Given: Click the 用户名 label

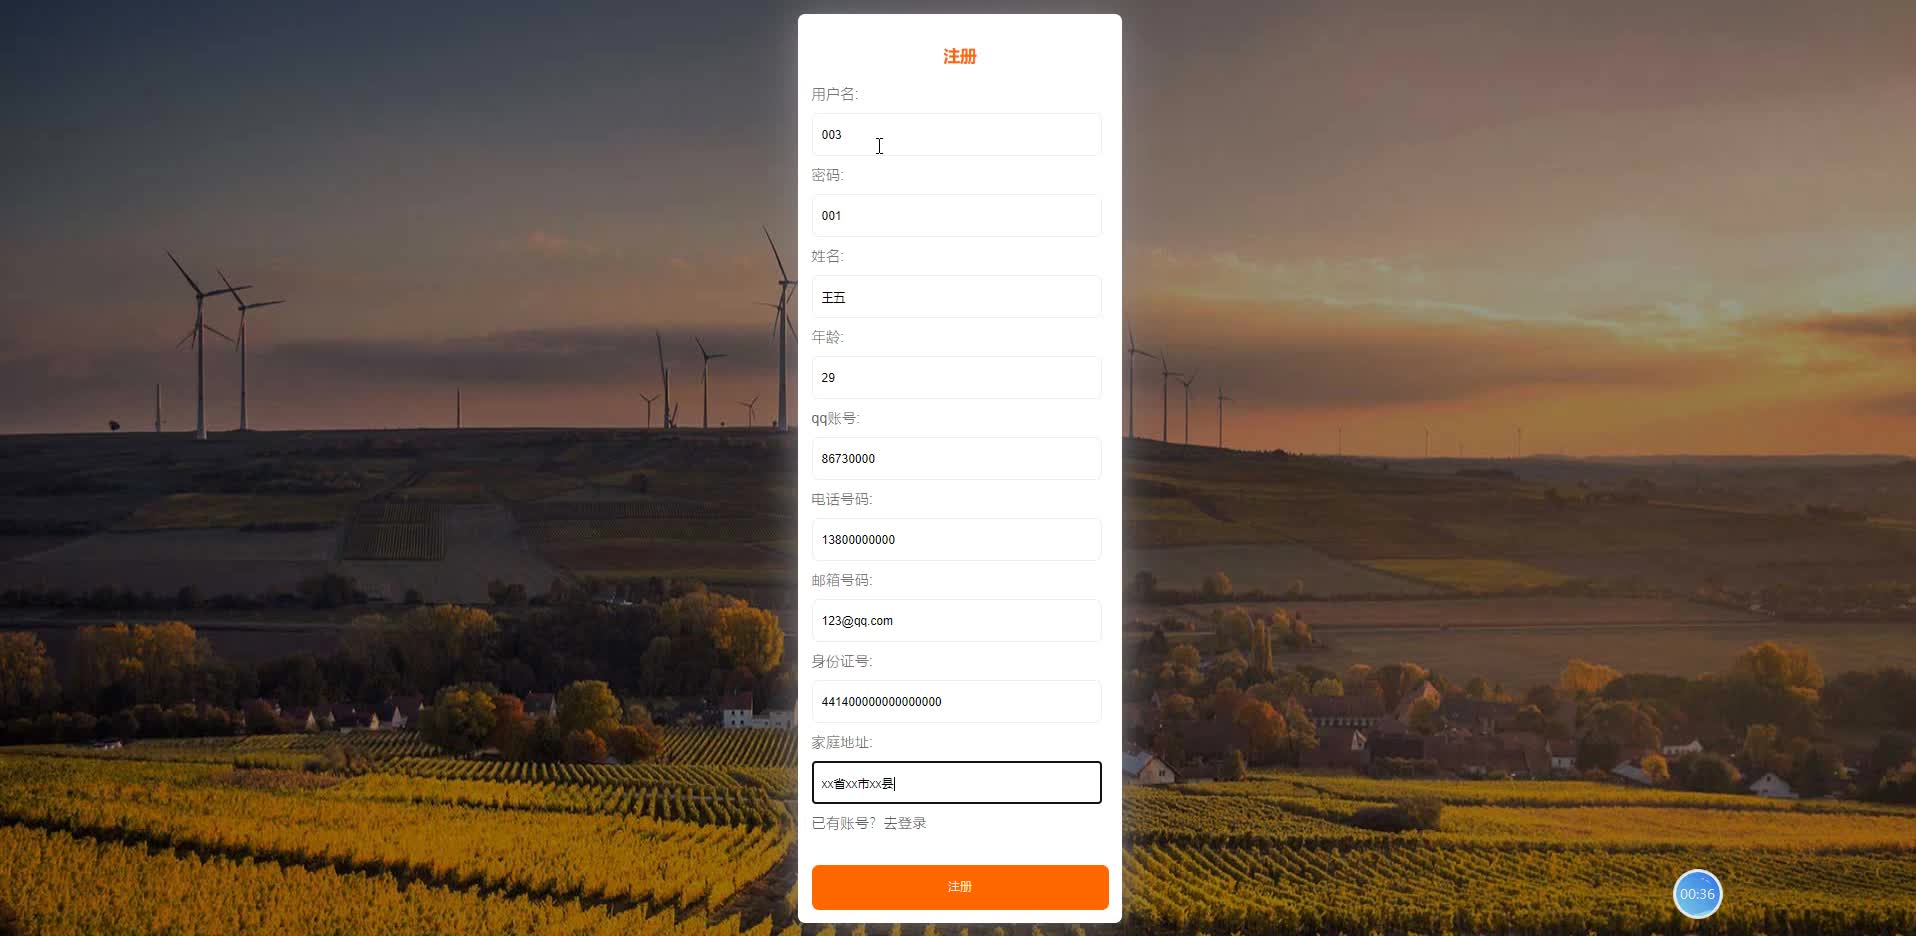Looking at the screenshot, I should pos(835,94).
